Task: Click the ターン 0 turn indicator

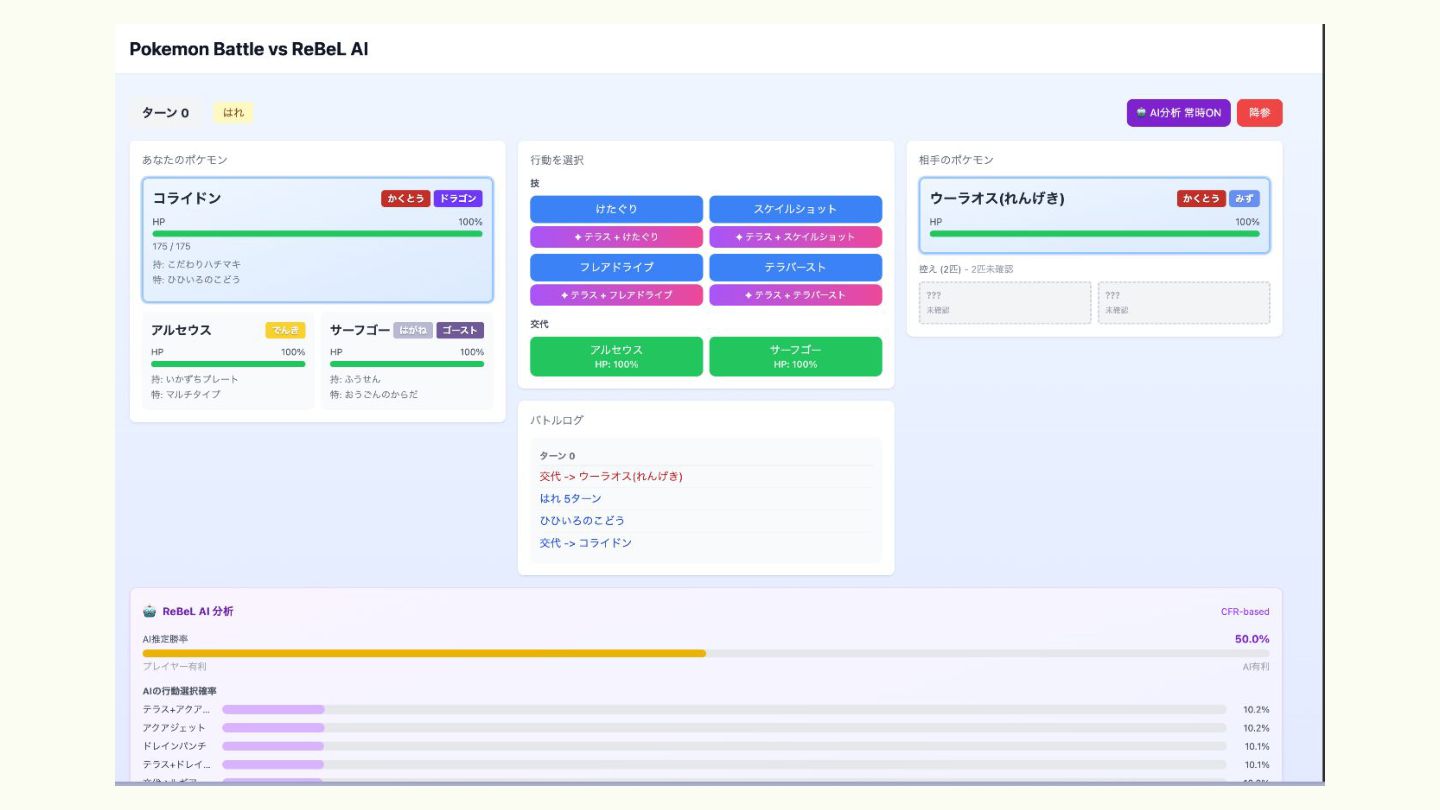Action: (x=165, y=113)
